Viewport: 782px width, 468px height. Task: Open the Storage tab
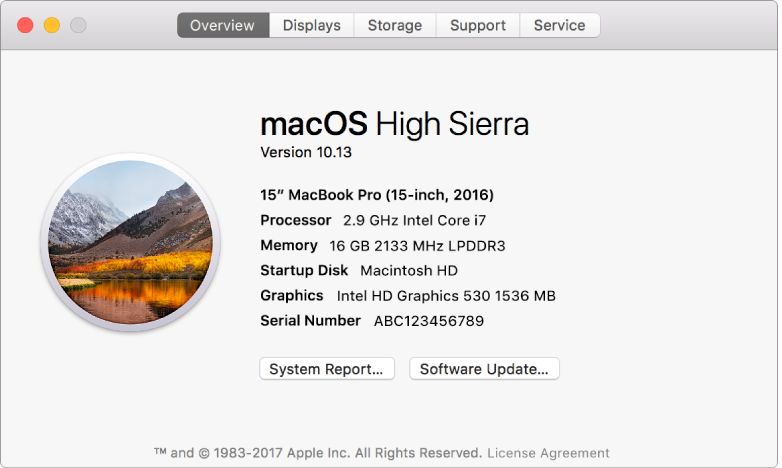point(394,25)
